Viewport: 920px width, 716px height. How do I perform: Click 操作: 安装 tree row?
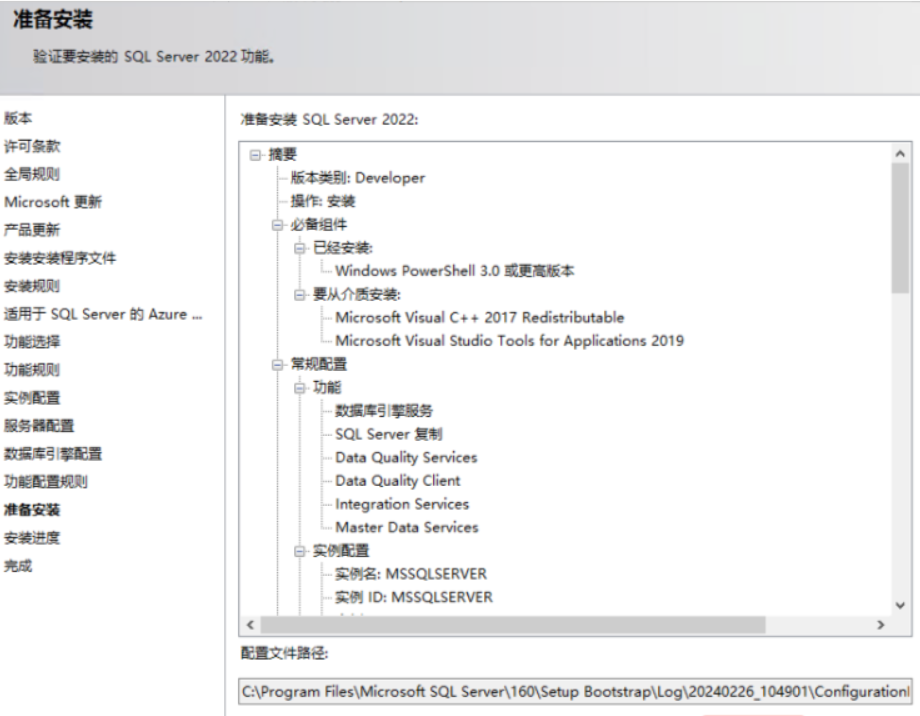[323, 201]
